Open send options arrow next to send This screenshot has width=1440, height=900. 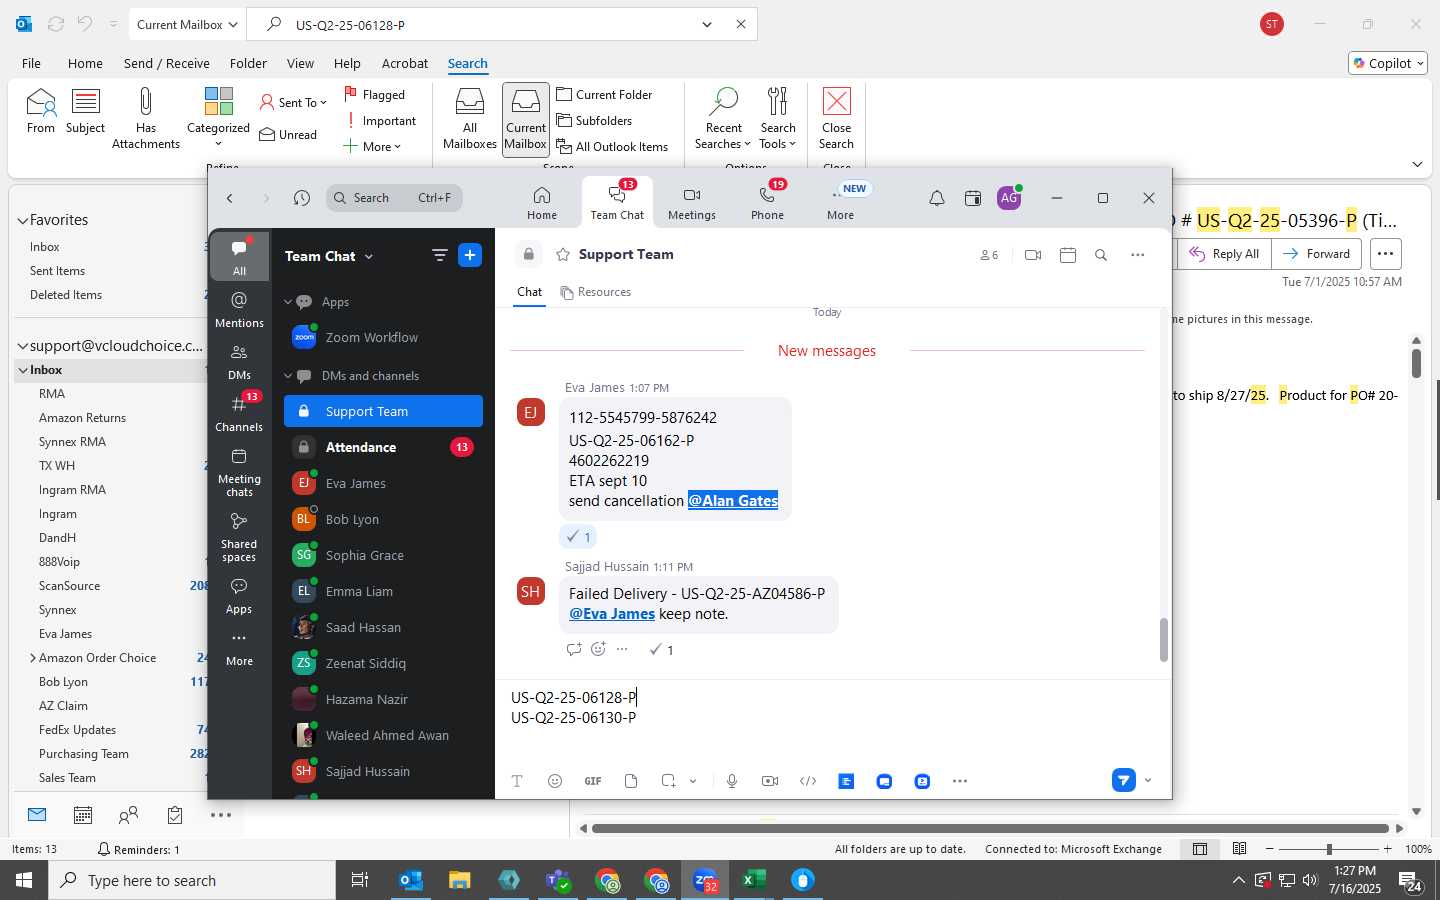tap(1148, 780)
